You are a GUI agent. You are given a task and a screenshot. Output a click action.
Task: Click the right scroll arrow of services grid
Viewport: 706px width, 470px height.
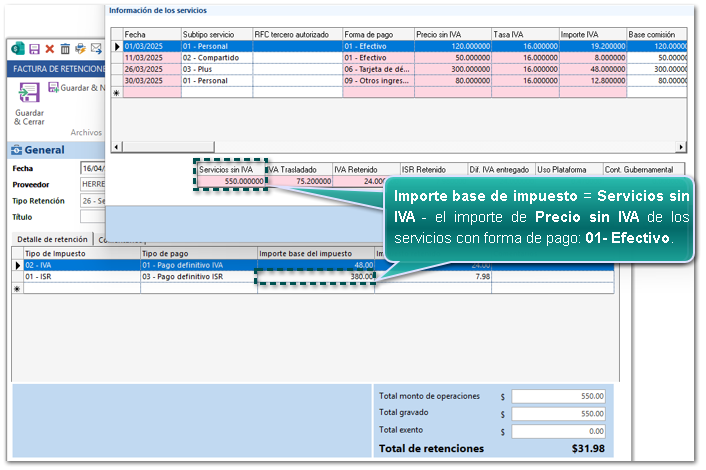click(x=681, y=147)
